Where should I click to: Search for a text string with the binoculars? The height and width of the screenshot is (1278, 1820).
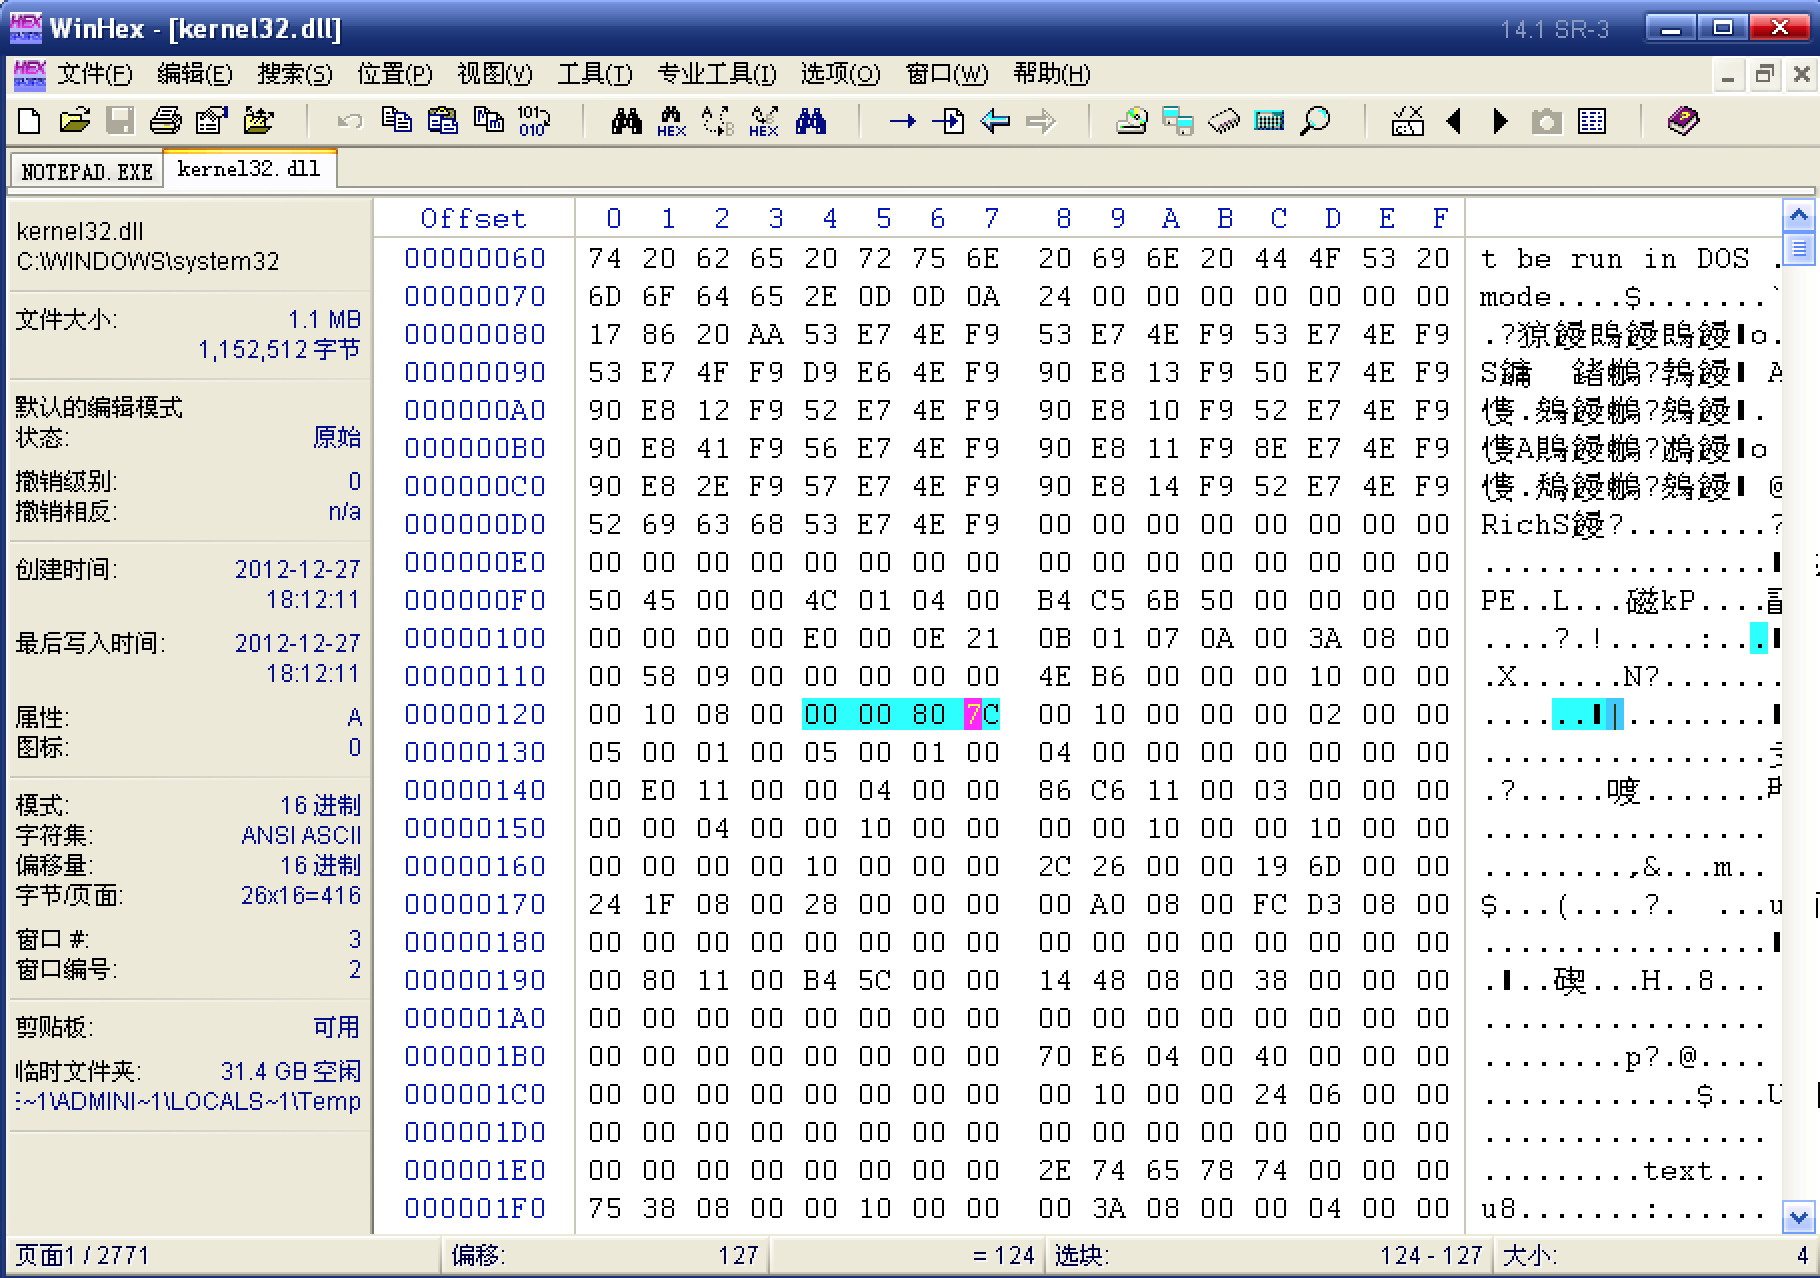pyautogui.click(x=625, y=120)
